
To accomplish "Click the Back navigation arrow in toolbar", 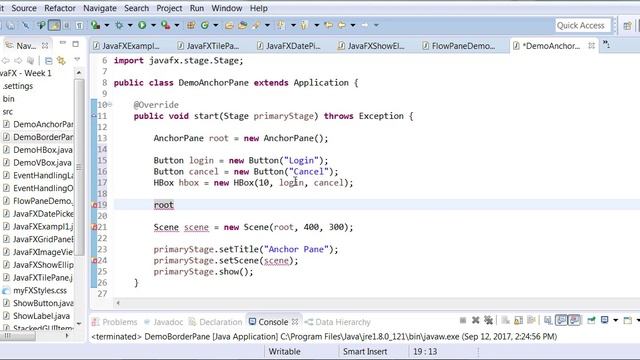I will click(x=341, y=25).
